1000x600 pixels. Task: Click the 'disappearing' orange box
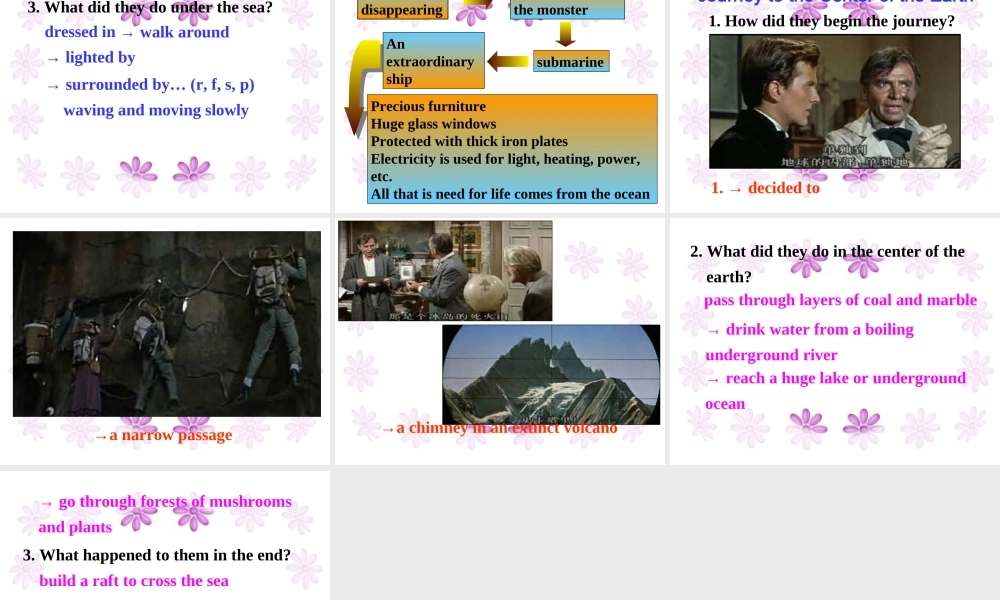click(402, 10)
